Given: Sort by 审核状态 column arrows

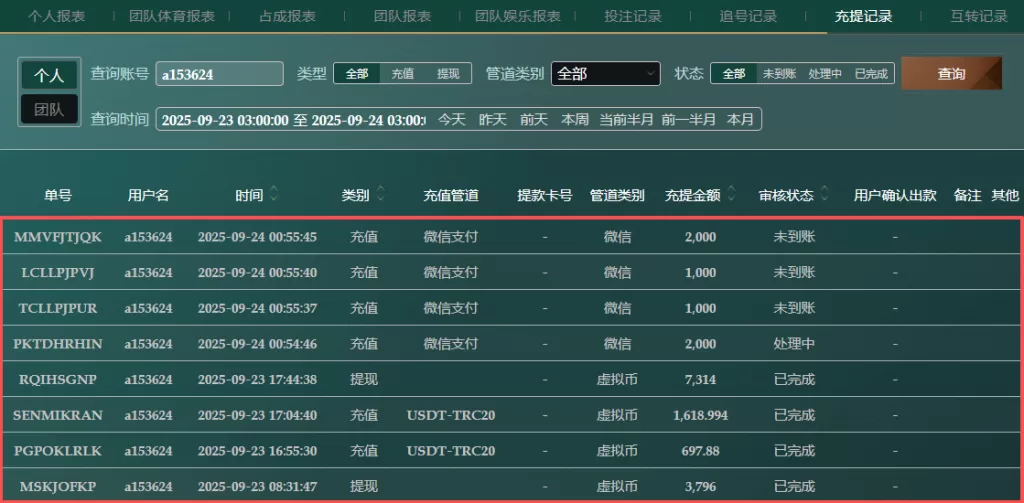Looking at the screenshot, I should [x=828, y=195].
